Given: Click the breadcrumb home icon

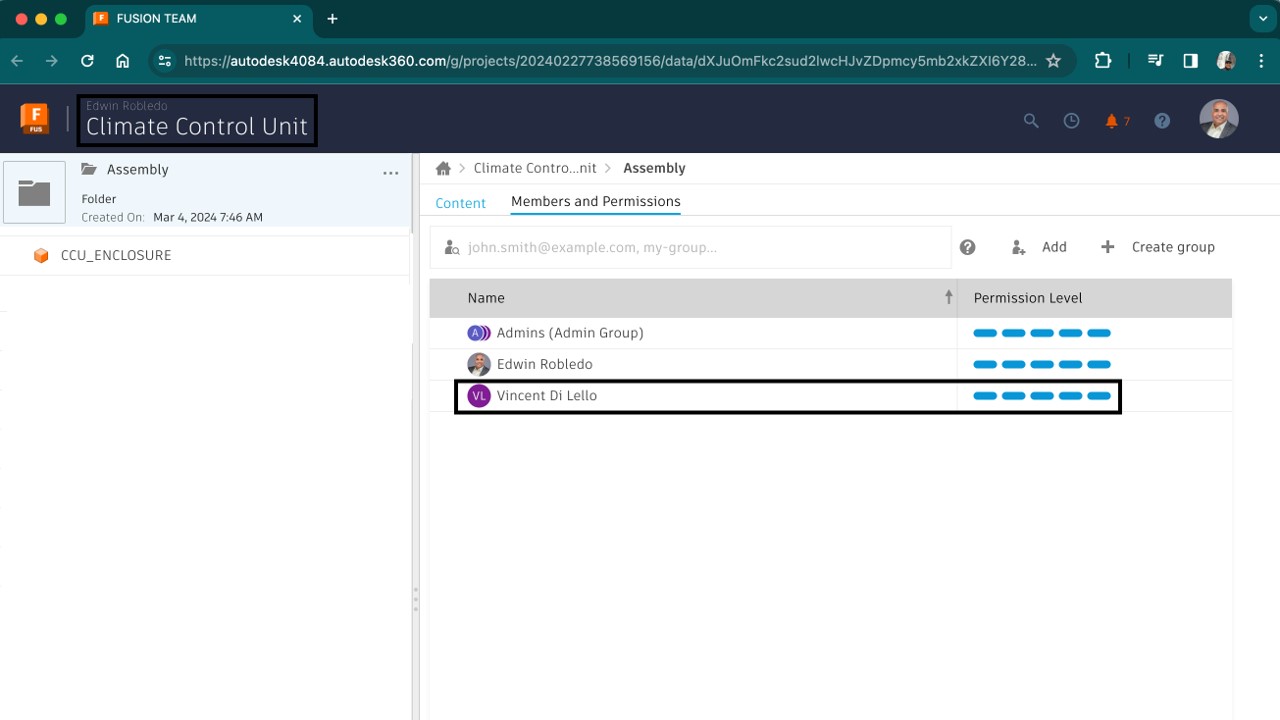Looking at the screenshot, I should click(x=442, y=168).
